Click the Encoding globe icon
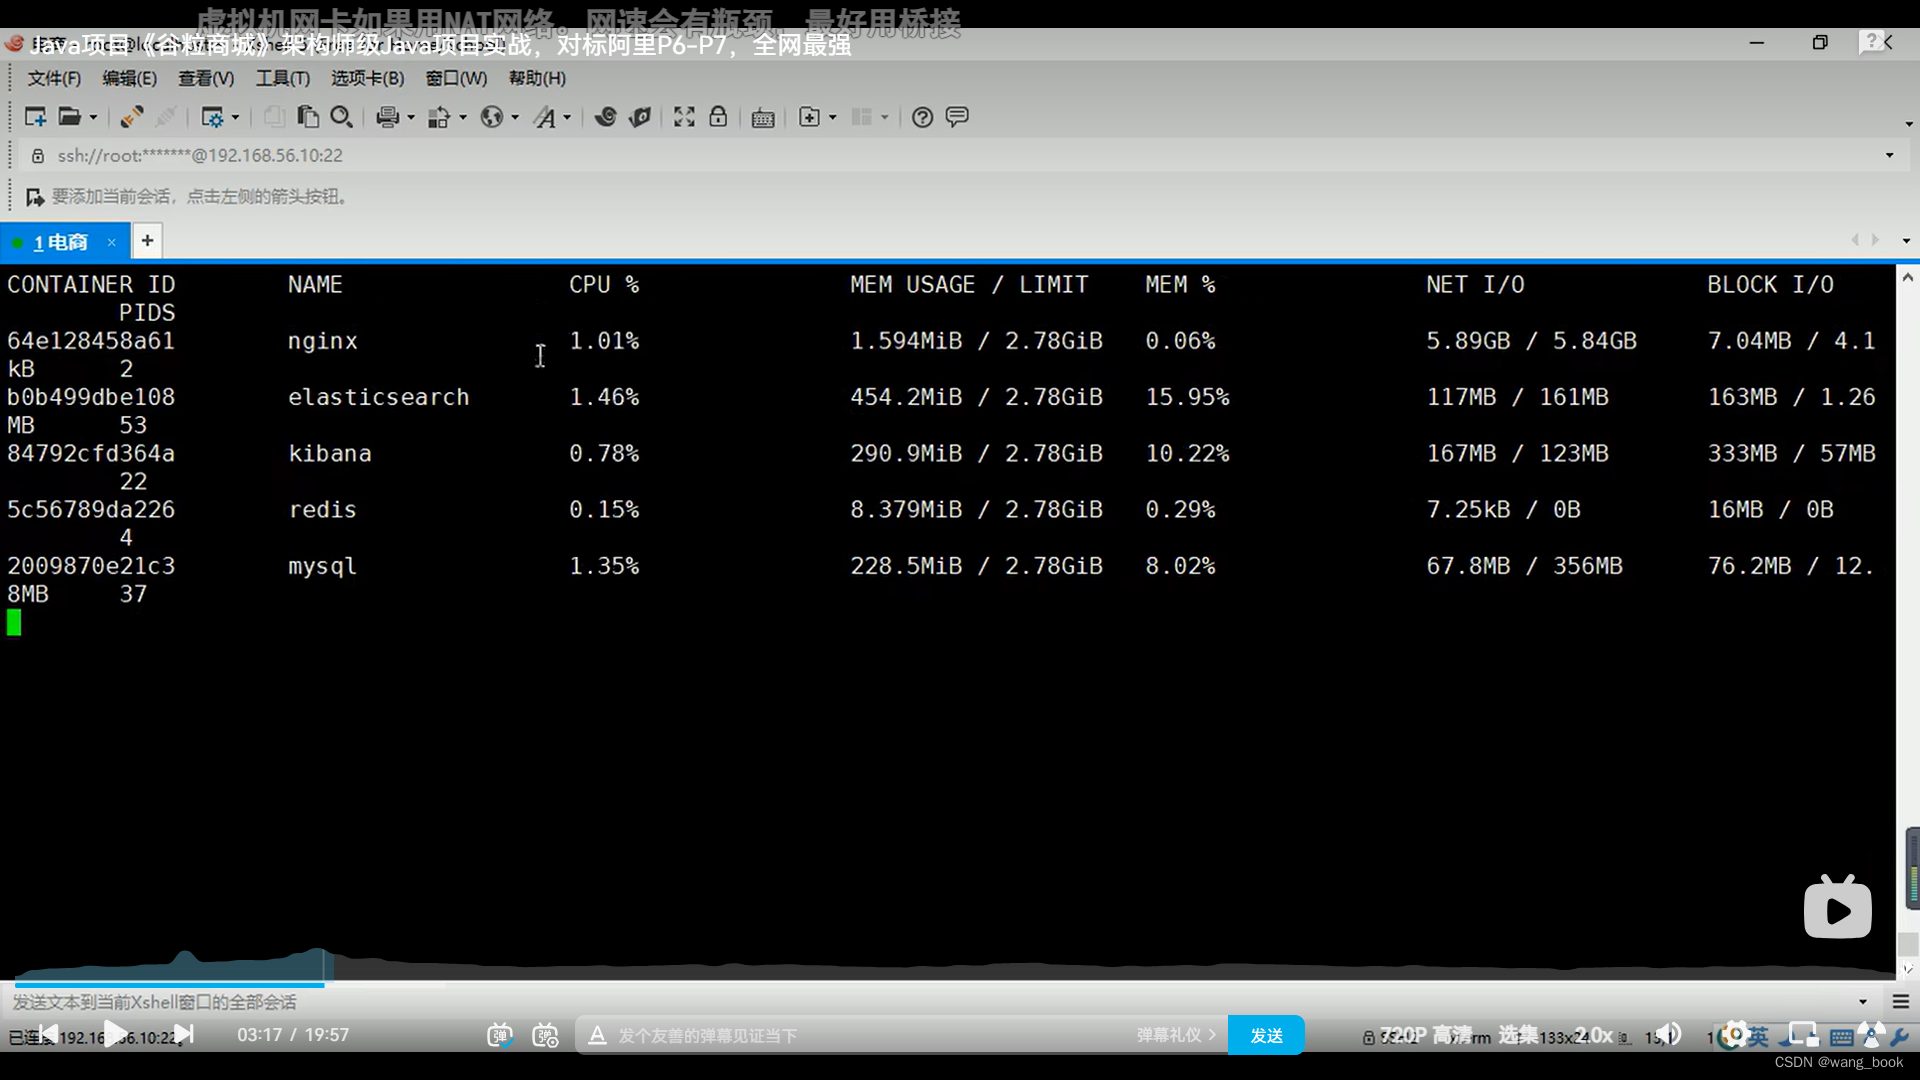 pos(491,117)
